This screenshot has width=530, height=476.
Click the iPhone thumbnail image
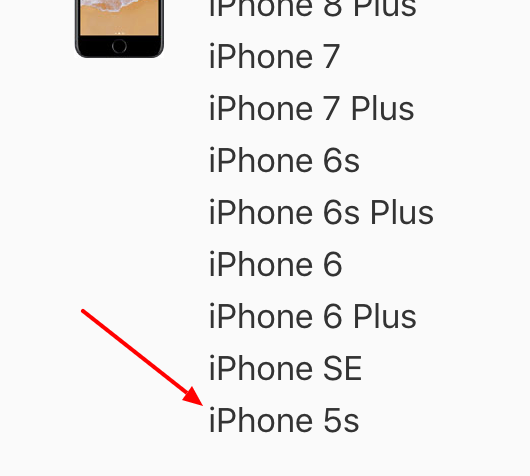click(119, 28)
